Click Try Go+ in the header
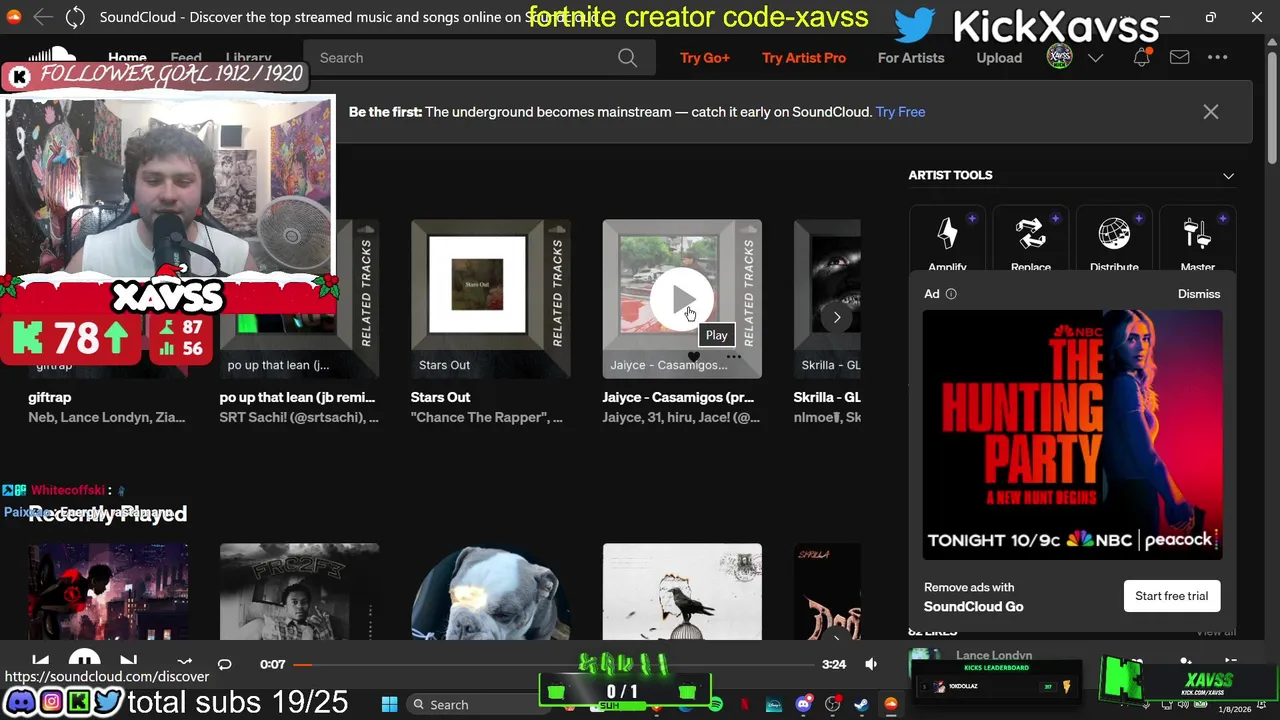Viewport: 1280px width, 720px height. pyautogui.click(x=705, y=58)
